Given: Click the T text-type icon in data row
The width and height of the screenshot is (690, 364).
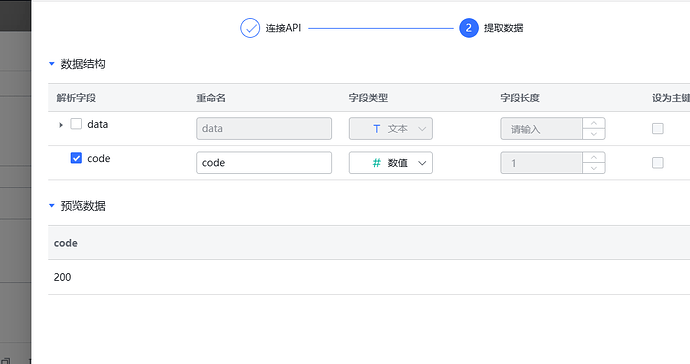Looking at the screenshot, I should tap(377, 129).
